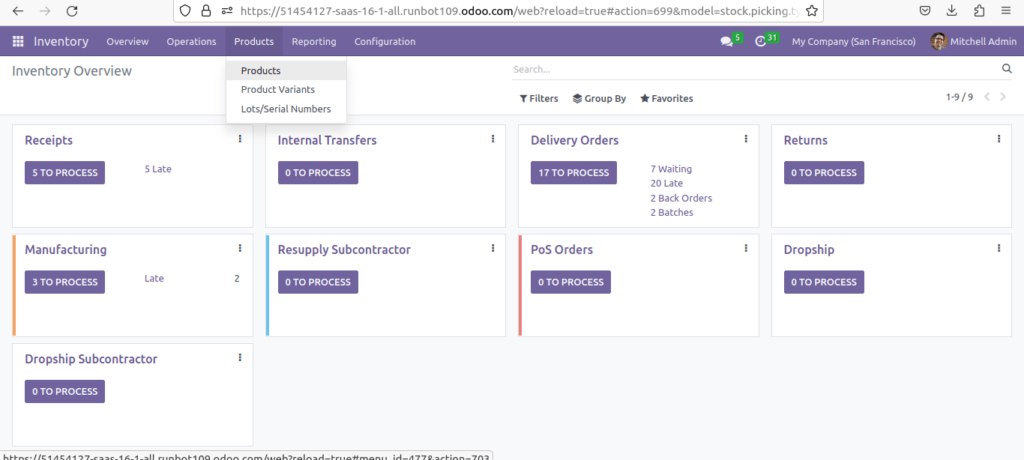Go to next page arrow in pager
1024x460 pixels.
coord(1003,97)
